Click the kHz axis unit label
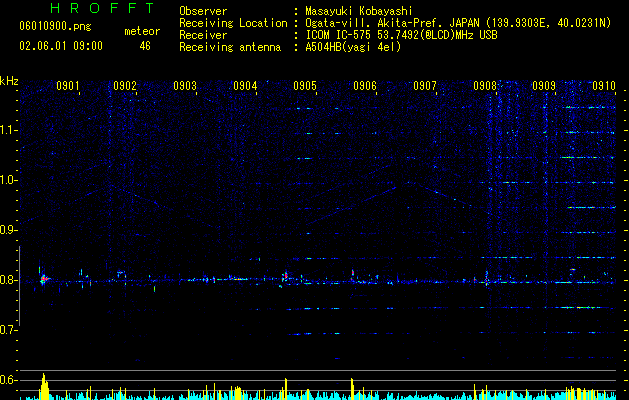The width and height of the screenshot is (629, 400). tap(9, 81)
